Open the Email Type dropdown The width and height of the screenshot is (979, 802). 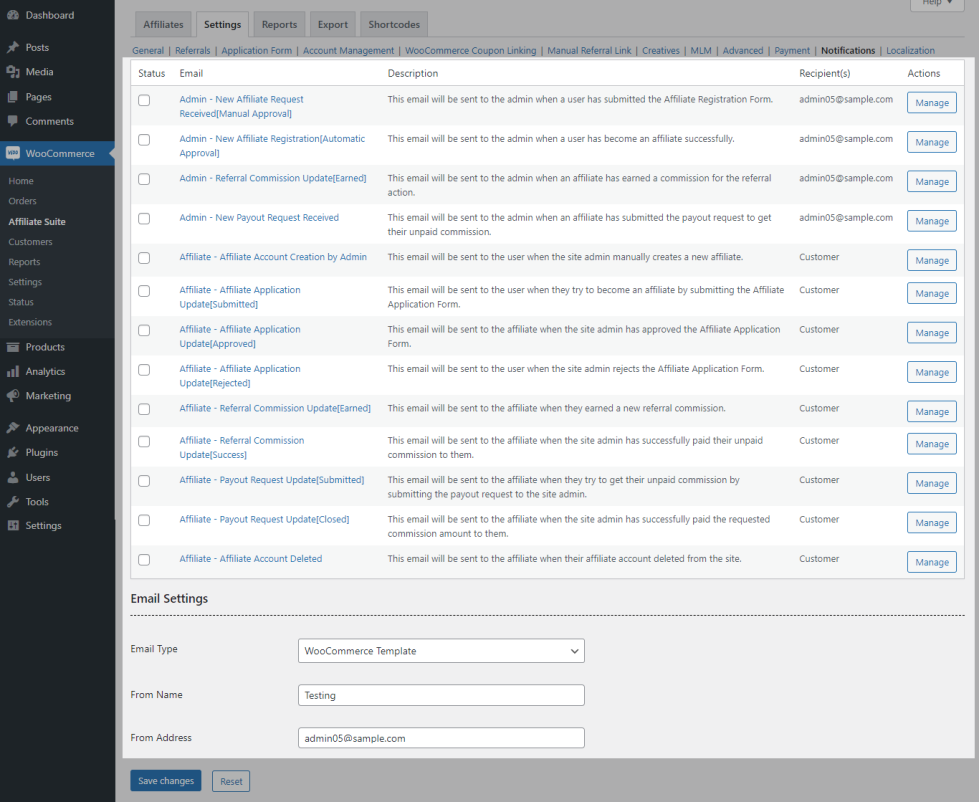click(441, 651)
